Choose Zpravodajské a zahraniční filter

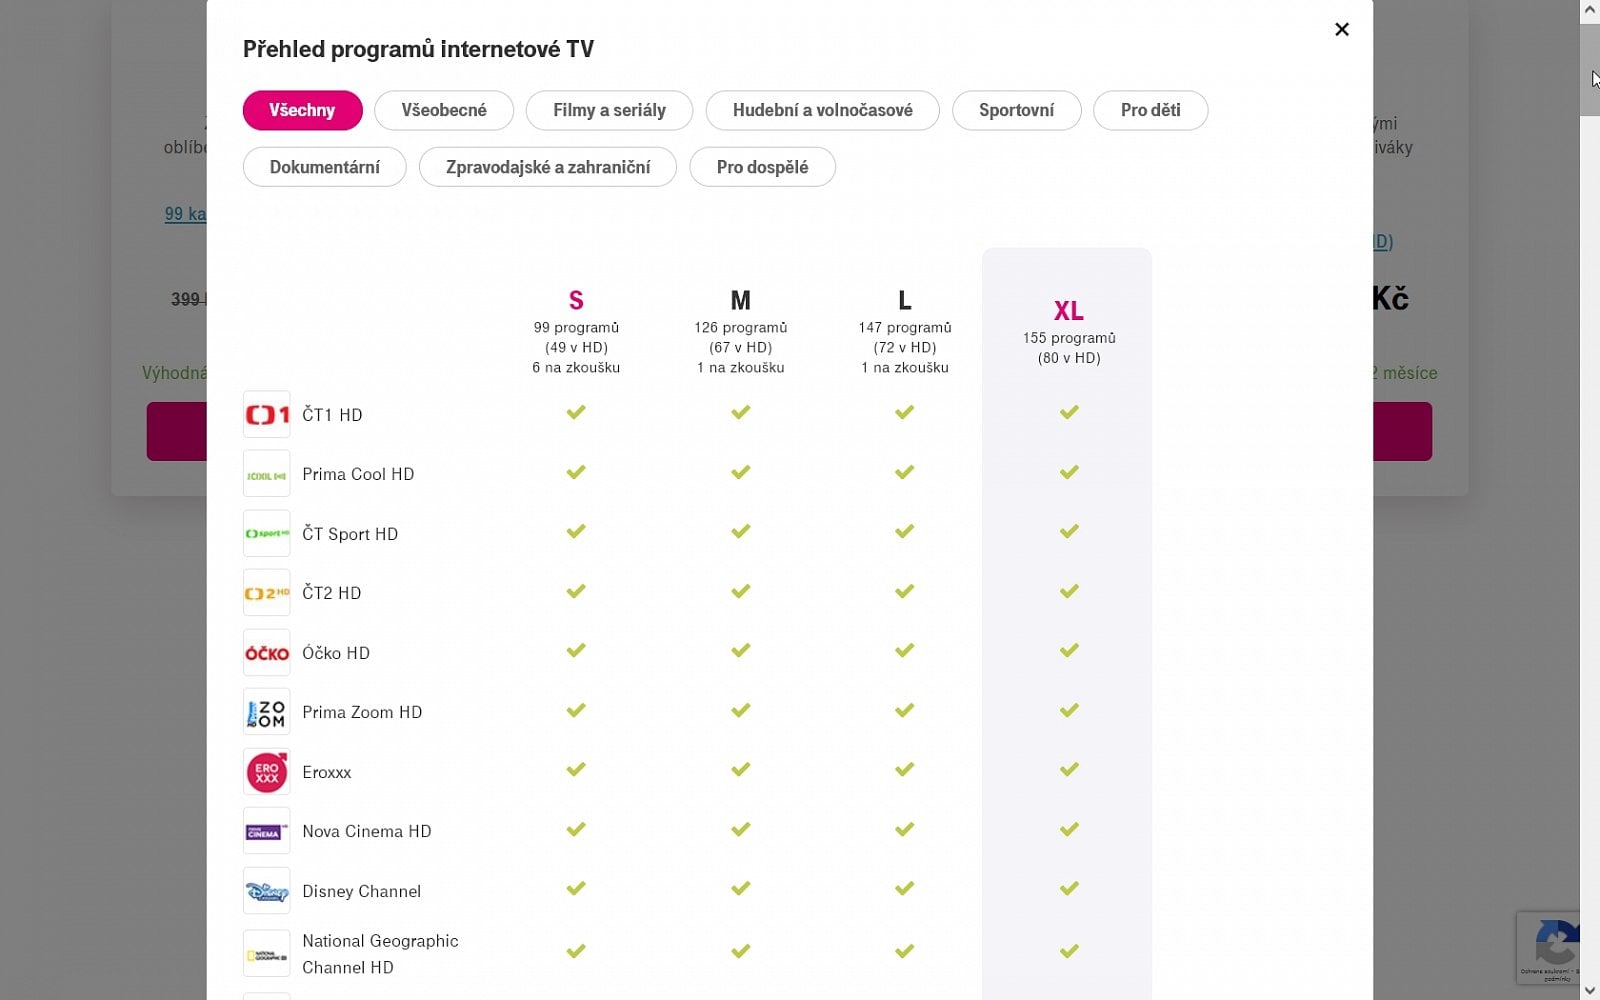tap(547, 167)
